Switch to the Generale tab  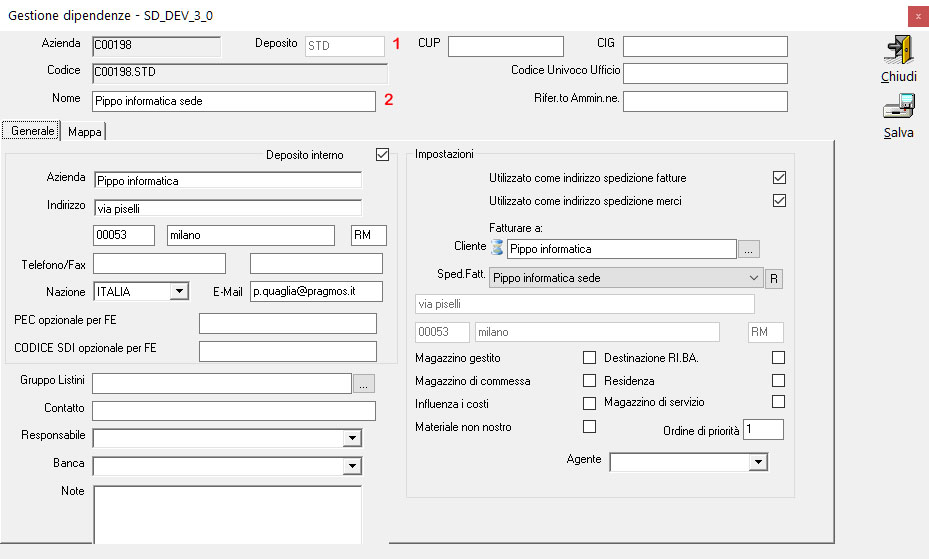coord(31,131)
